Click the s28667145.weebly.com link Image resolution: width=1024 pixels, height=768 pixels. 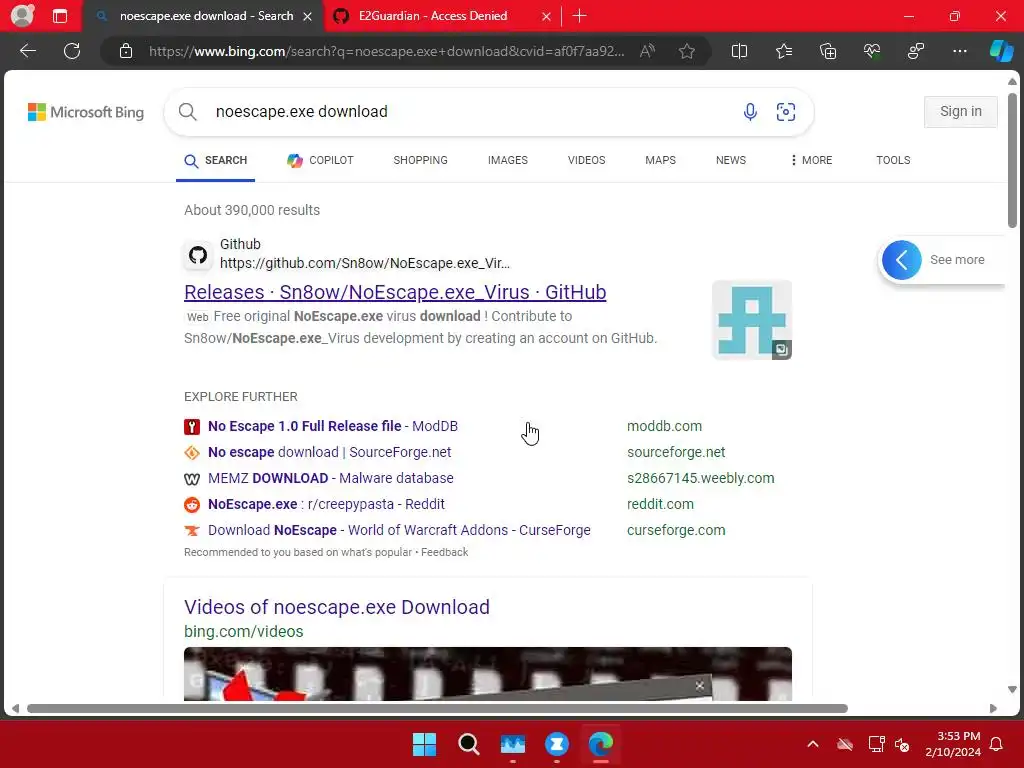(x=701, y=478)
